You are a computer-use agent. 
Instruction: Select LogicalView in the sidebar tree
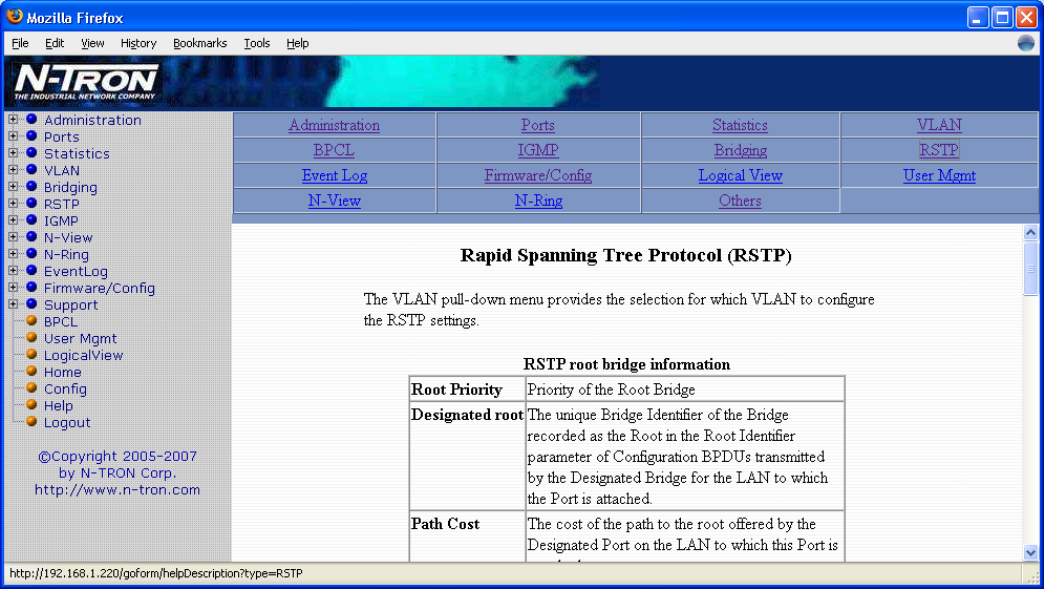click(83, 355)
